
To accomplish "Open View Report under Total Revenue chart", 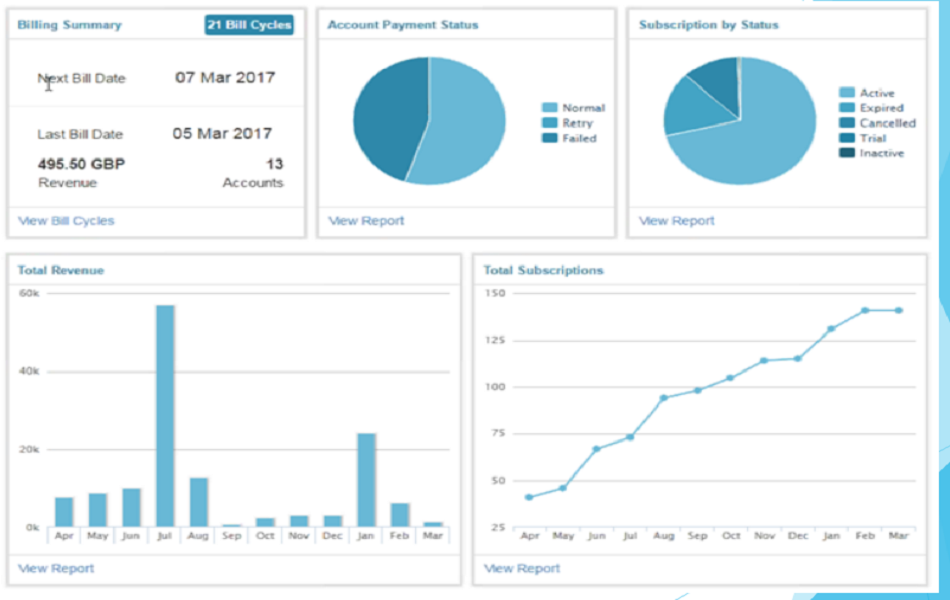I will click(x=56, y=568).
